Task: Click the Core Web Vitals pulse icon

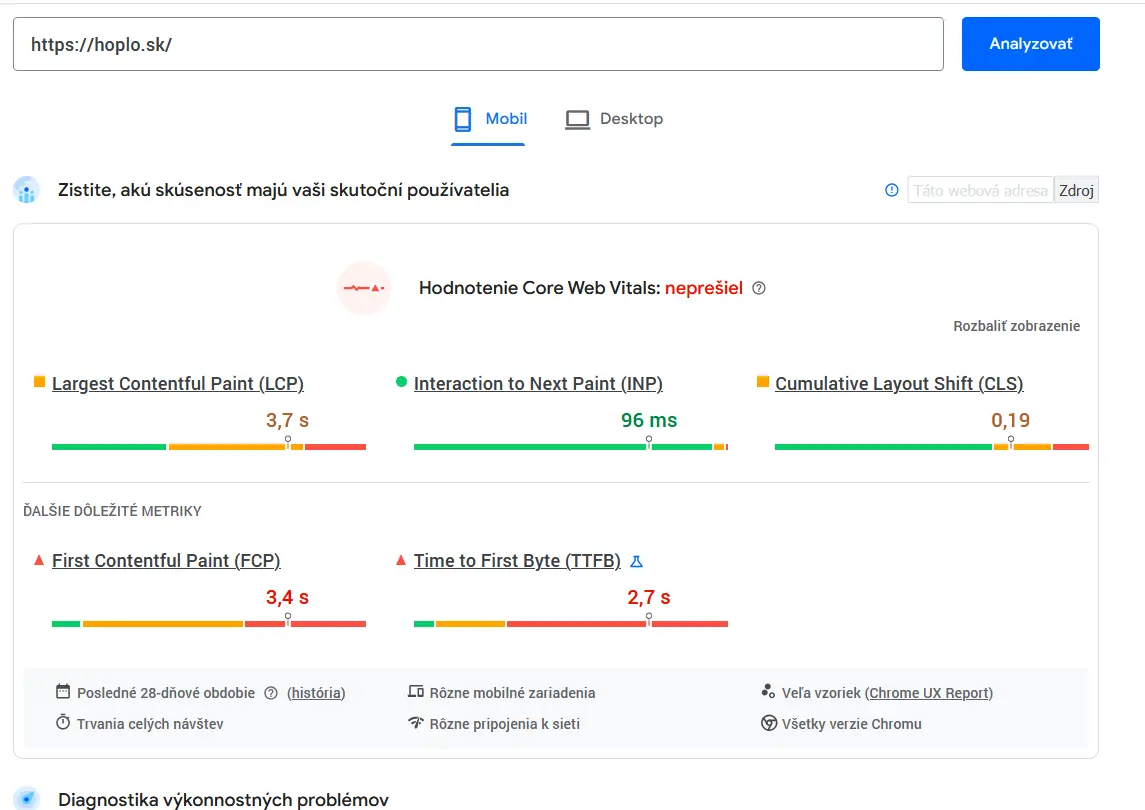Action: [x=364, y=289]
